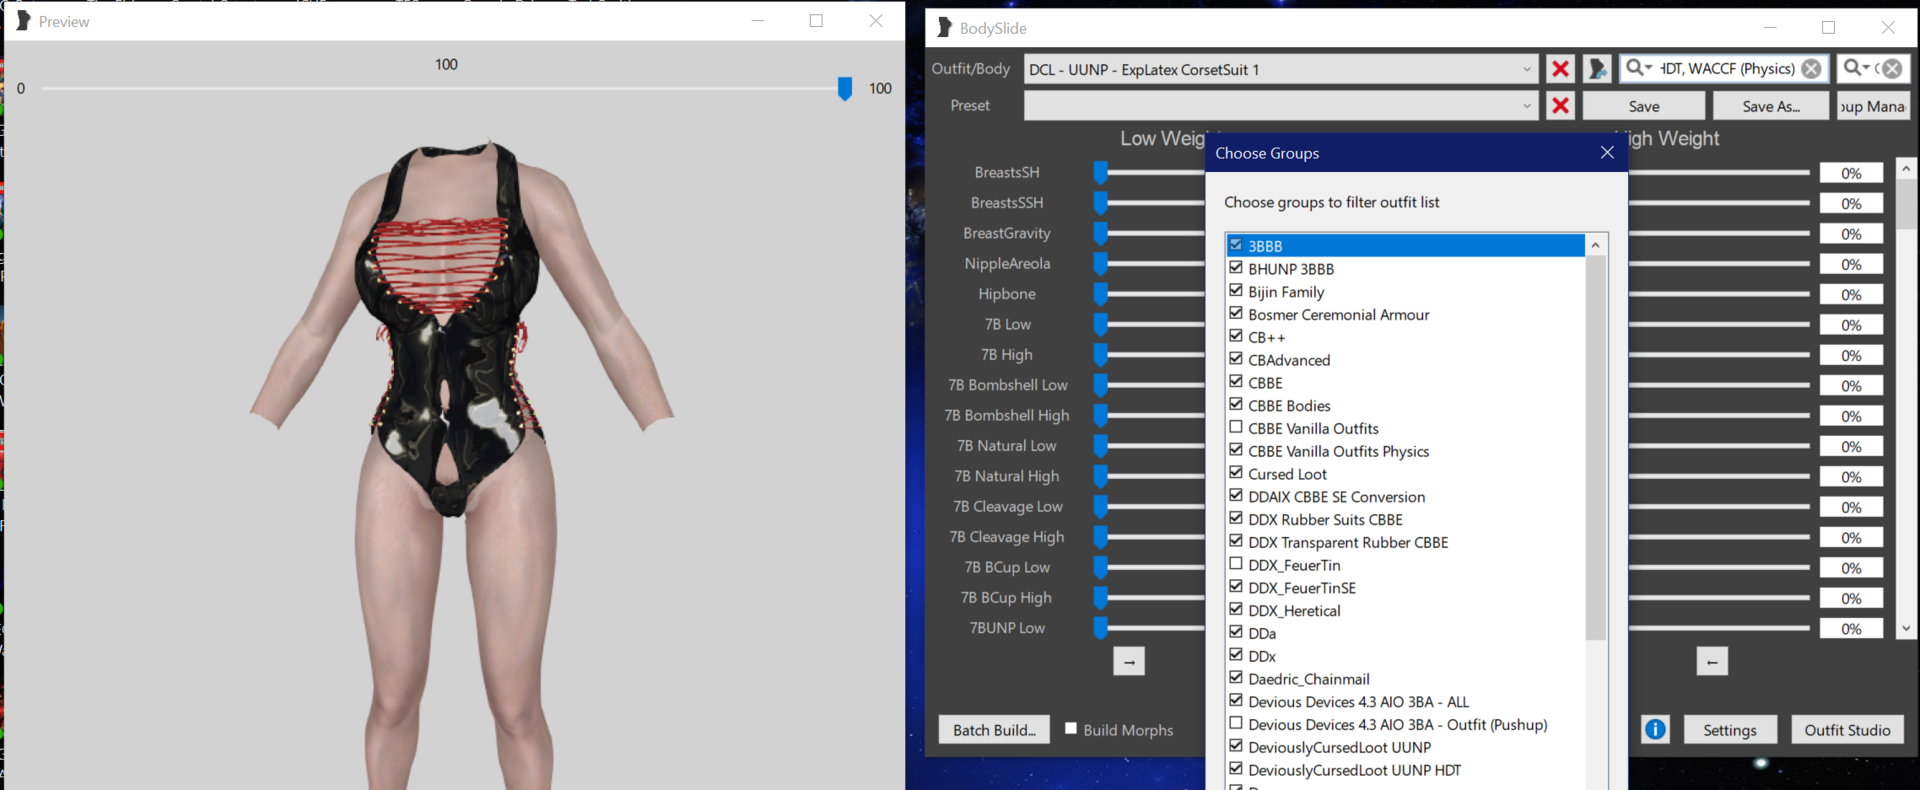Check Devious Devices 4.3 Outfit (Pushup) group
This screenshot has height=790, width=1920.
pos(1236,723)
